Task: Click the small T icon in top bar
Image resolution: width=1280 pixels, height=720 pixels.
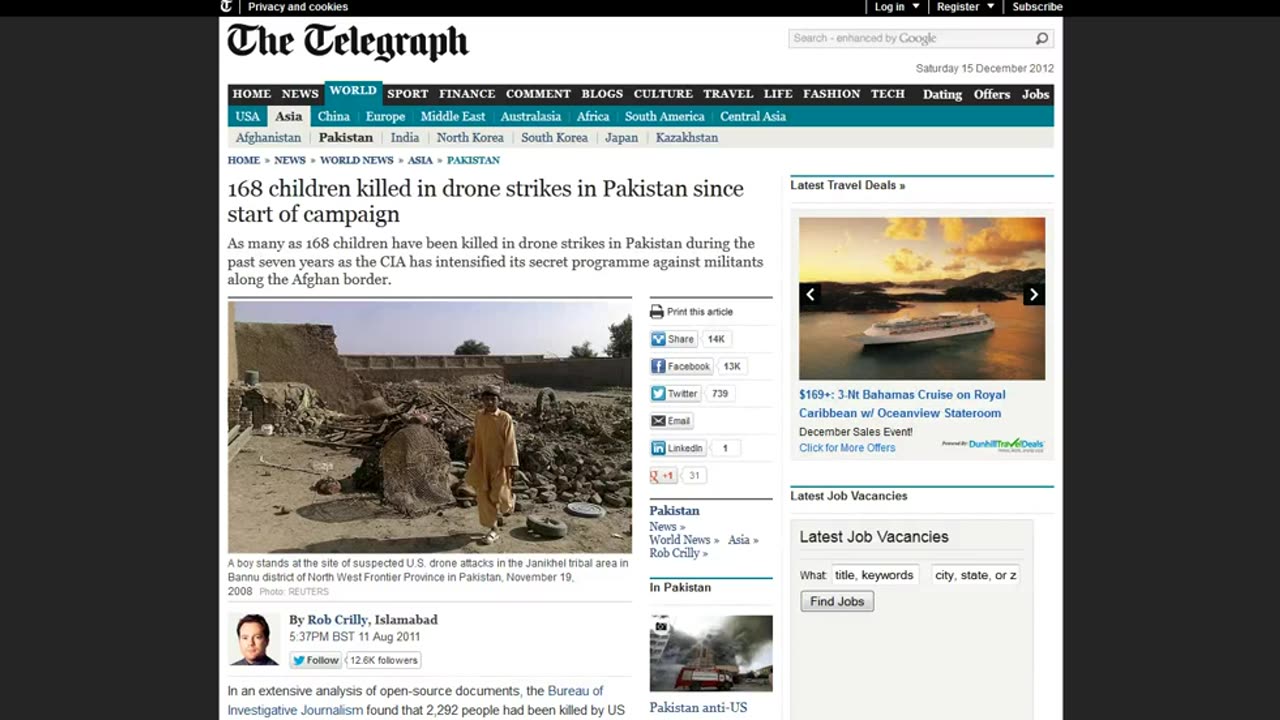Action: pyautogui.click(x=227, y=7)
